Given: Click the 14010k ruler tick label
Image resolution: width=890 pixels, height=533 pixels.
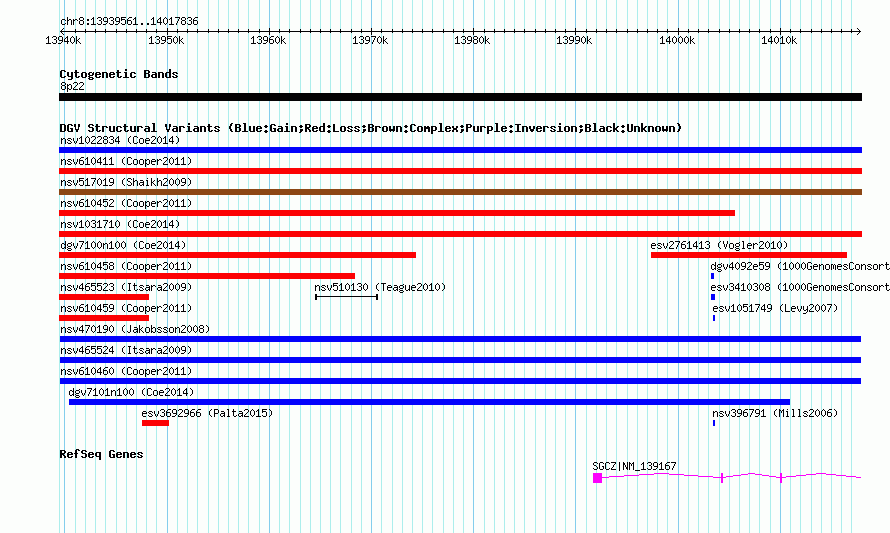Looking at the screenshot, I should [779, 41].
